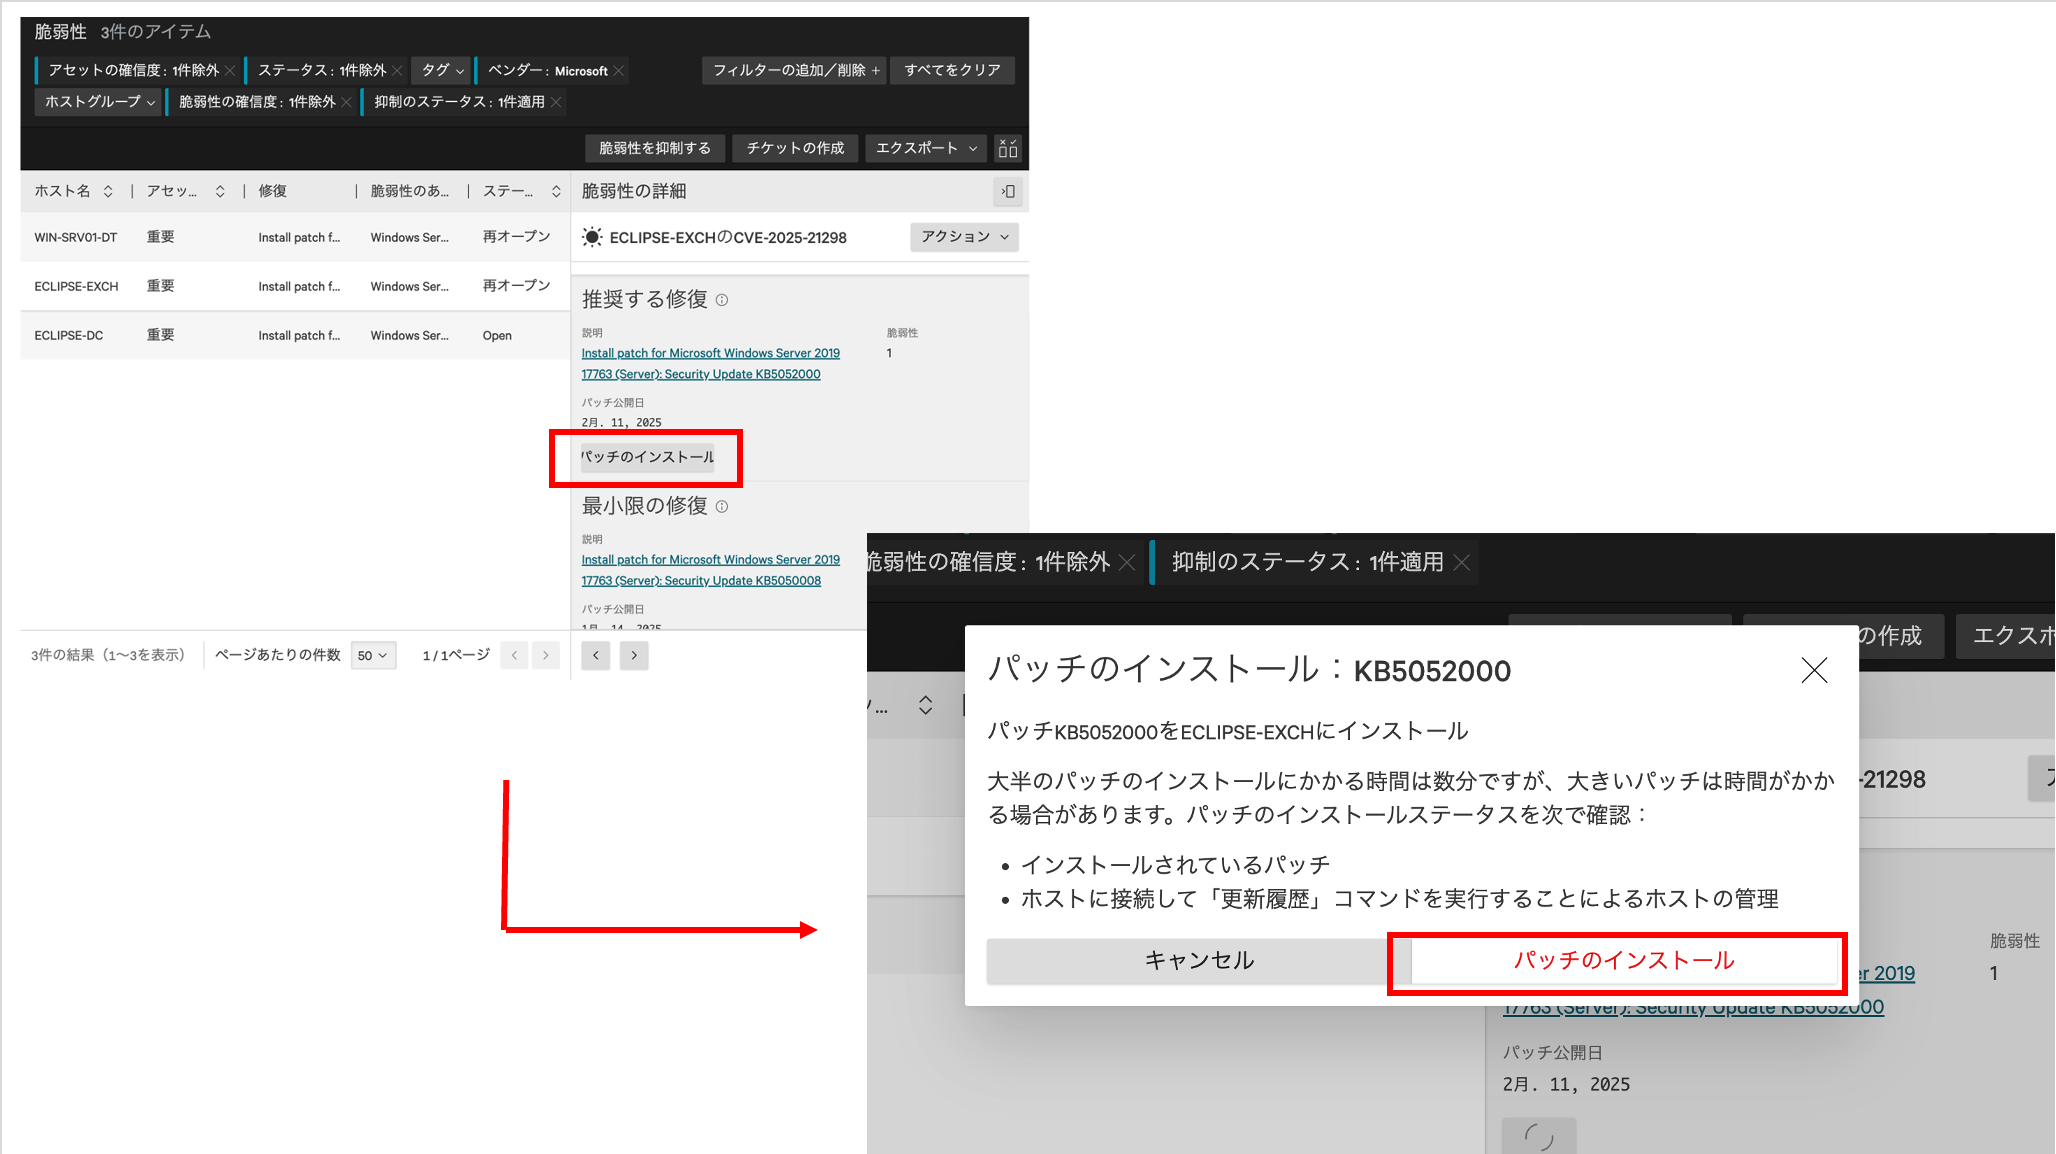Click the 脆弱性のあ... column header
This screenshot has width=2056, height=1154.
(409, 191)
